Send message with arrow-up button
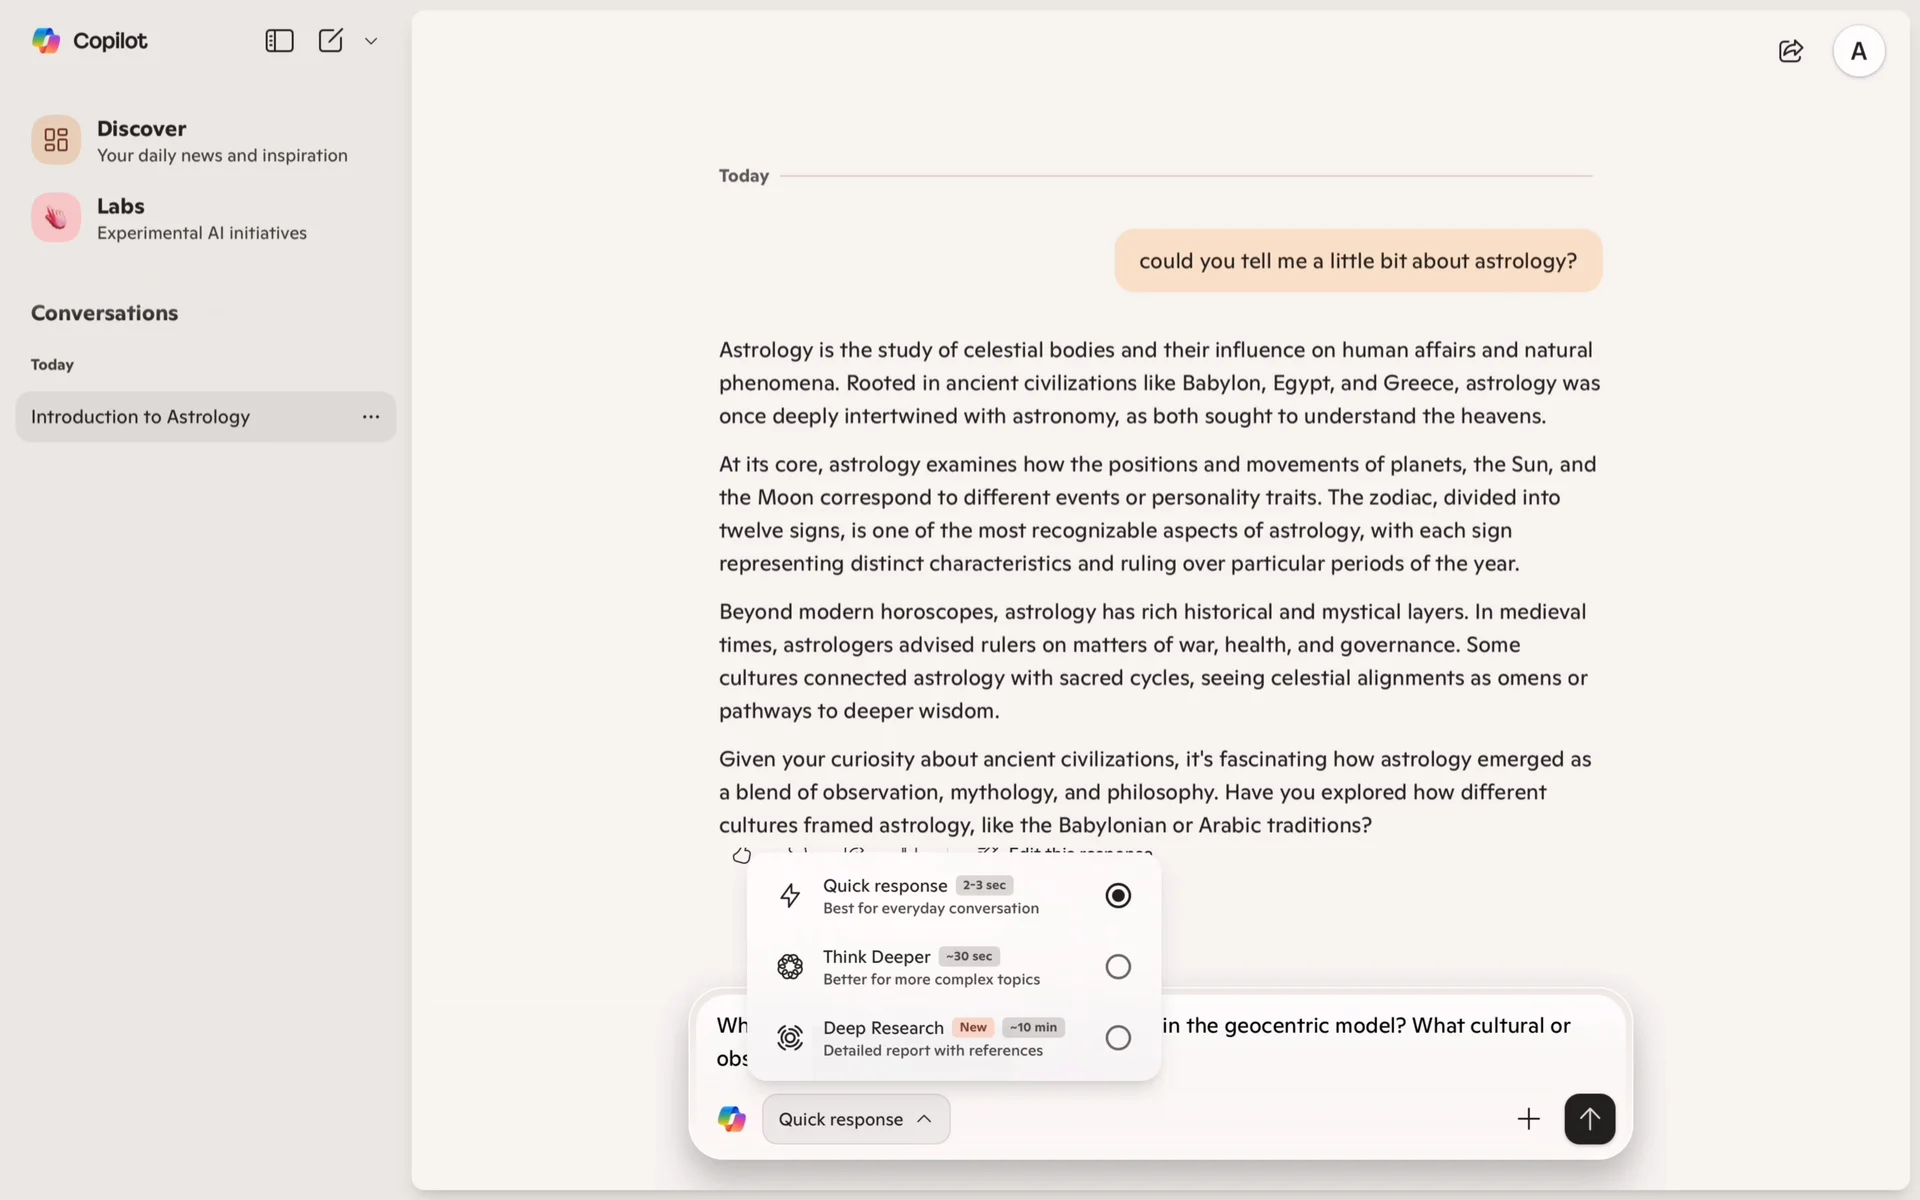Viewport: 1920px width, 1200px height. (x=1589, y=1119)
